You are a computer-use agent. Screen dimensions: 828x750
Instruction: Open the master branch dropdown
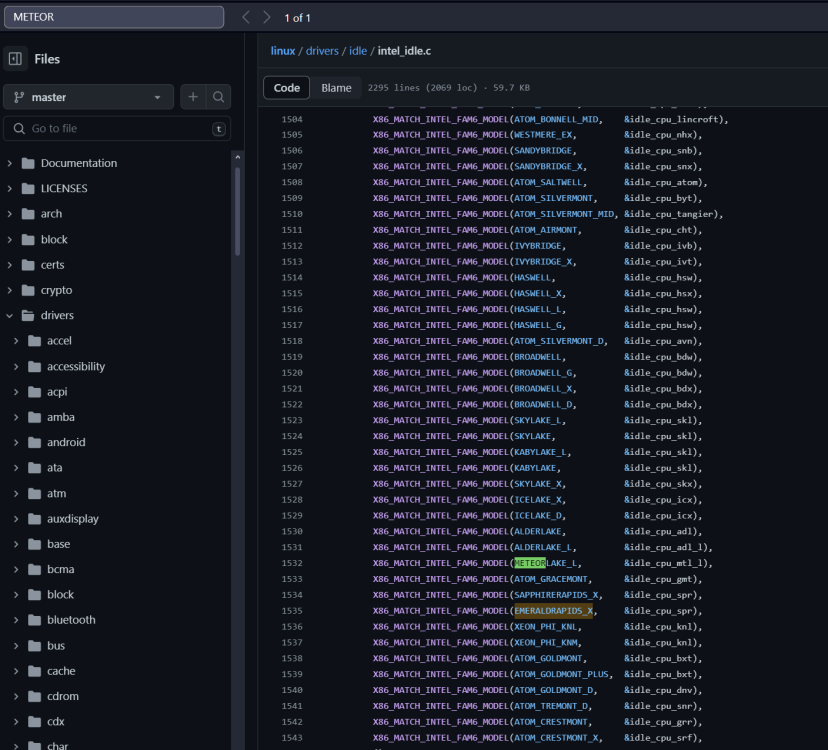pyautogui.click(x=88, y=97)
